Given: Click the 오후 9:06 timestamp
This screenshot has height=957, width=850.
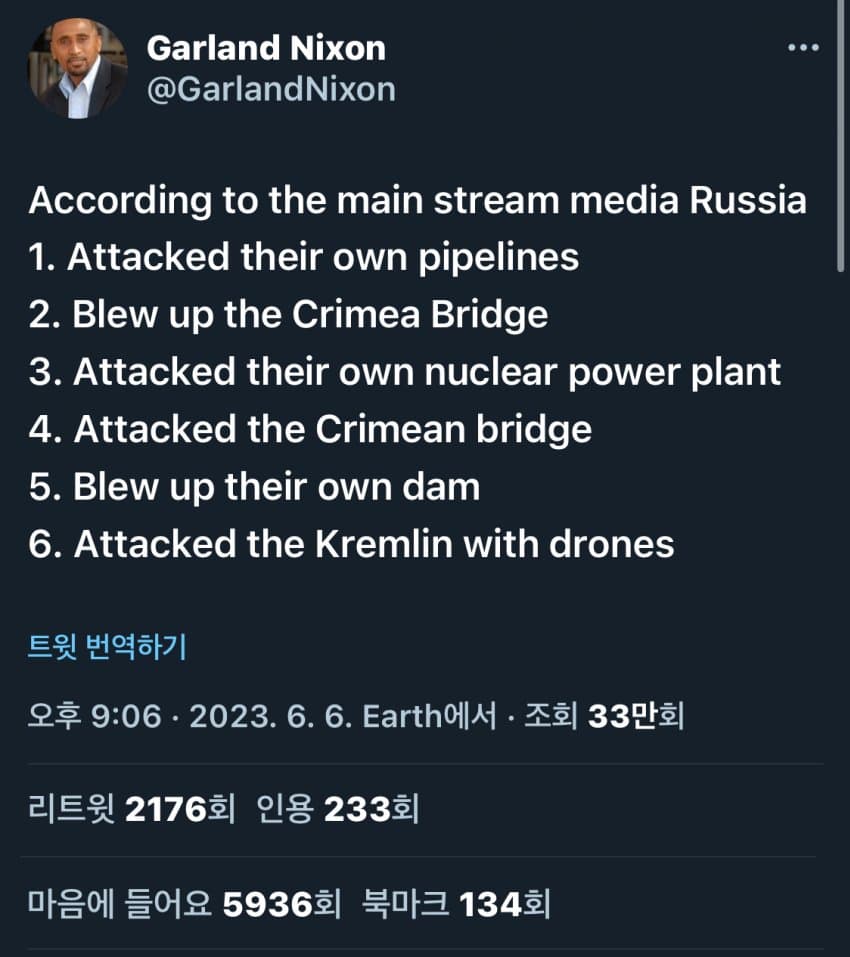Looking at the screenshot, I should click(95, 716).
